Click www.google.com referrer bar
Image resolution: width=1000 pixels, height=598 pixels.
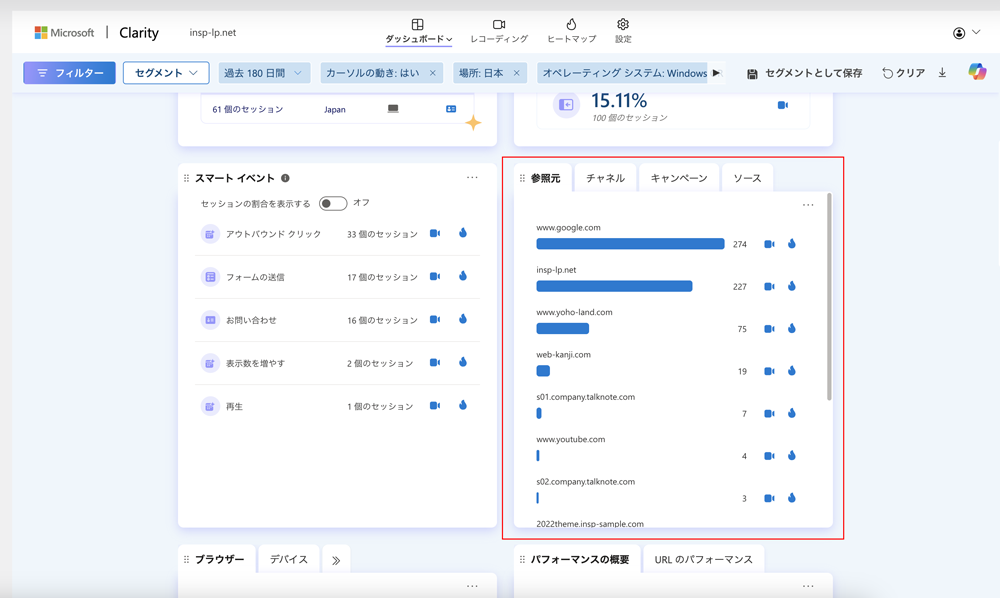tap(630, 244)
